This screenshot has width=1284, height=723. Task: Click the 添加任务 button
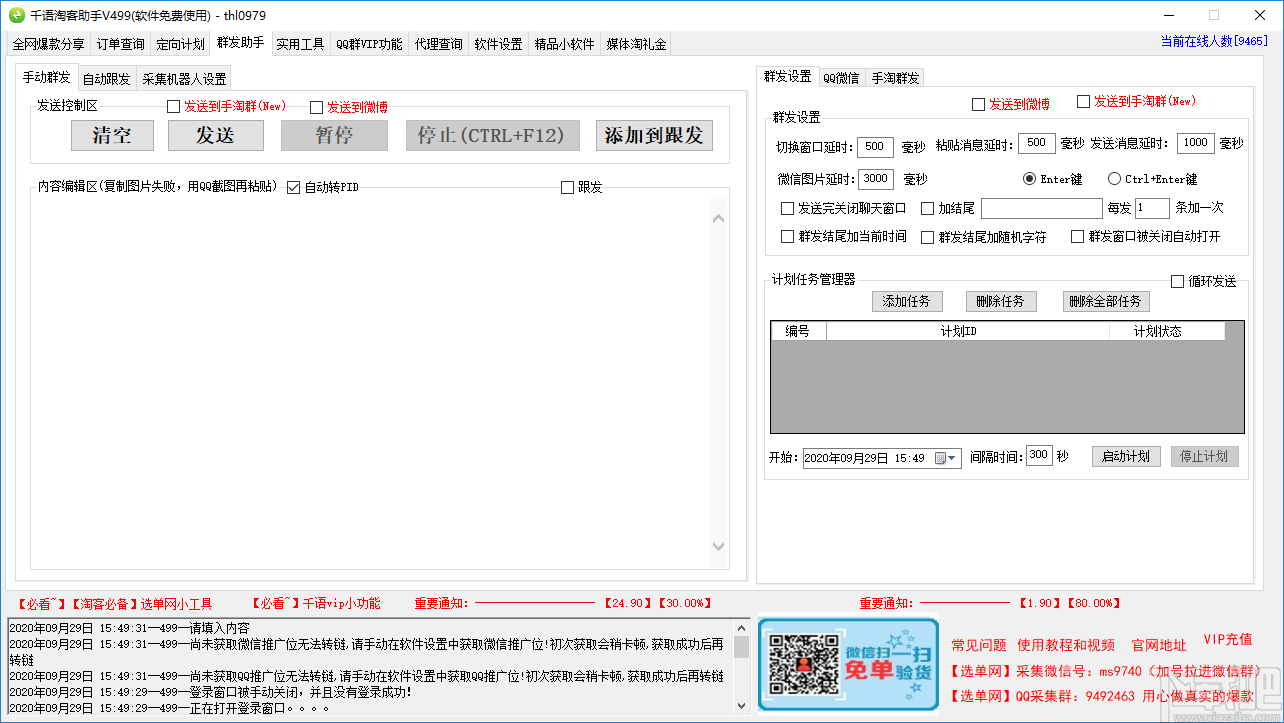click(907, 301)
